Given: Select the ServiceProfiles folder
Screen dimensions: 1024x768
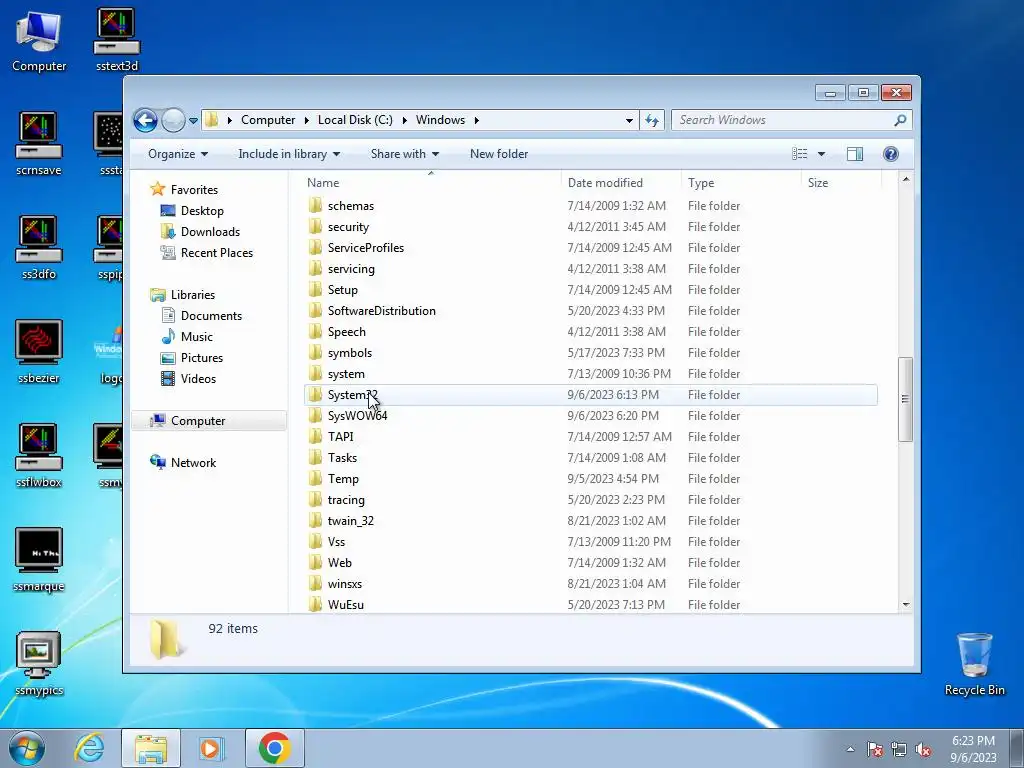Looking at the screenshot, I should point(366,248).
